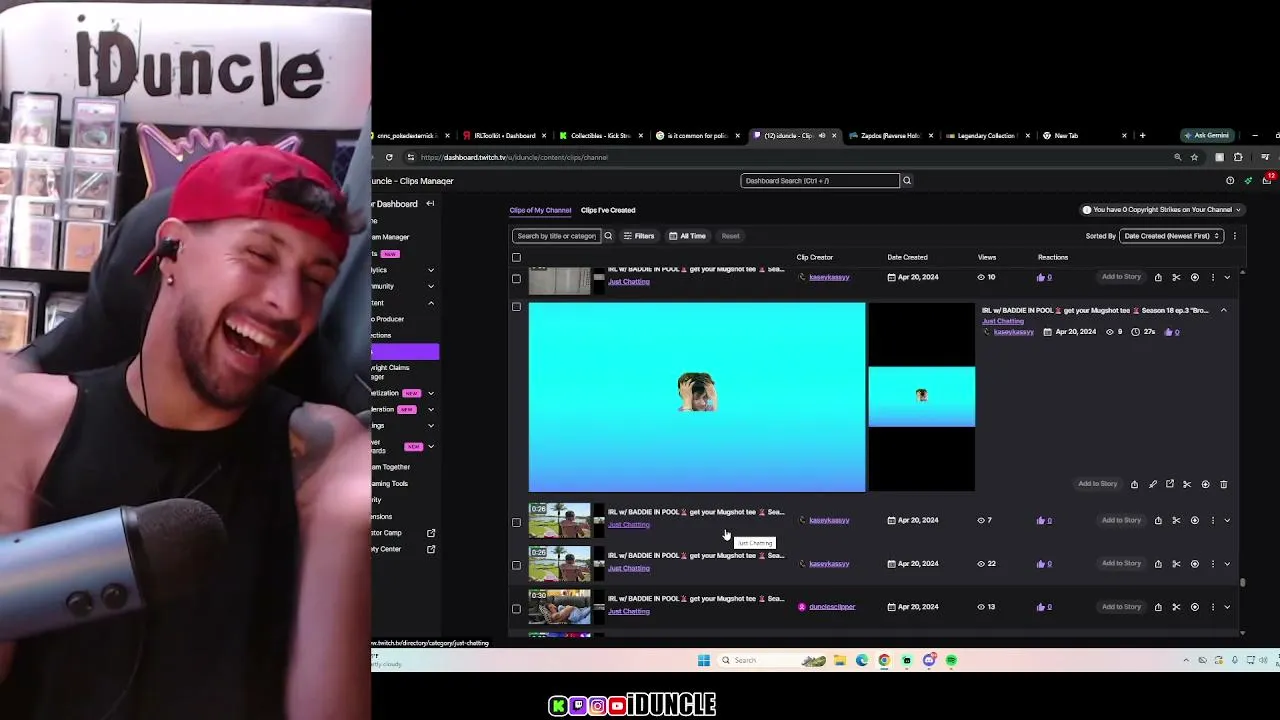Screen dimensions: 1280x720
Task: Click the scissors trim icon in expanded clip
Action: [1187, 484]
